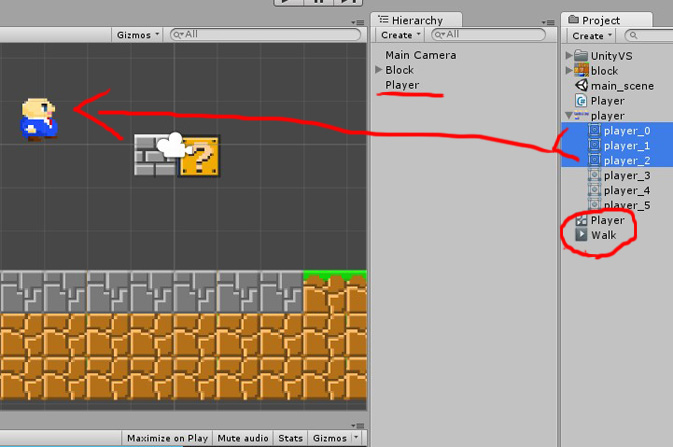The image size is (673, 447).
Task: Select the player_2 sprite icon
Action: [594, 160]
